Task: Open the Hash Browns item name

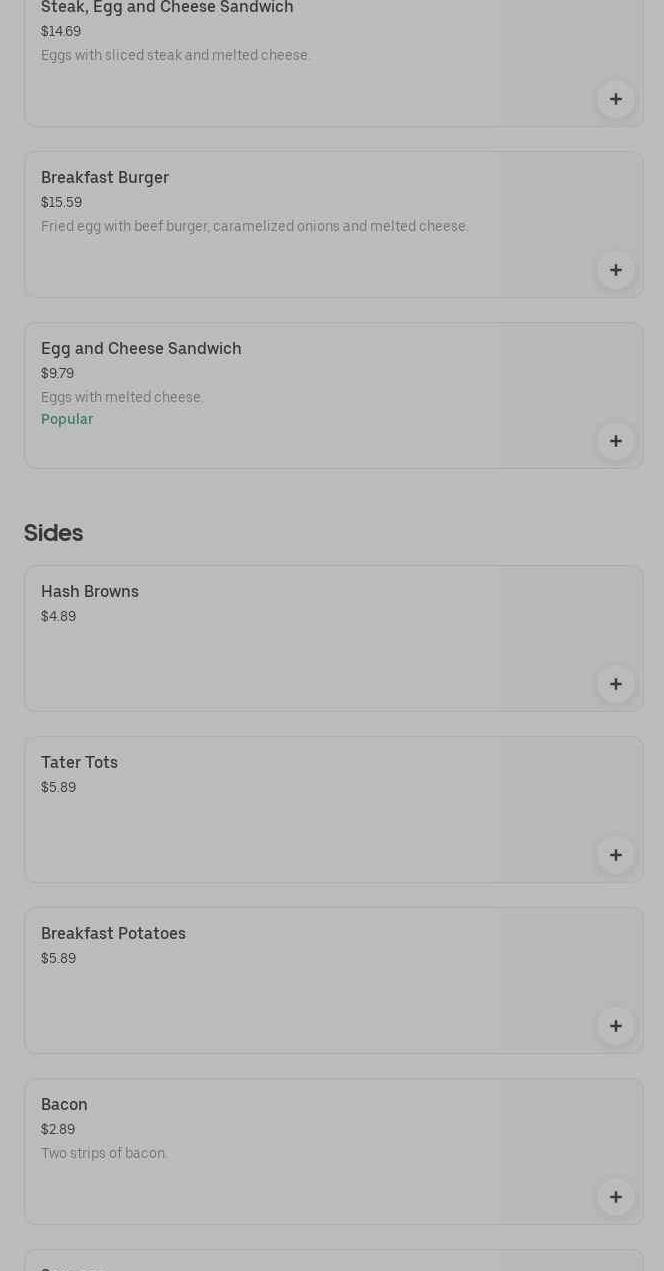Action: click(x=90, y=592)
